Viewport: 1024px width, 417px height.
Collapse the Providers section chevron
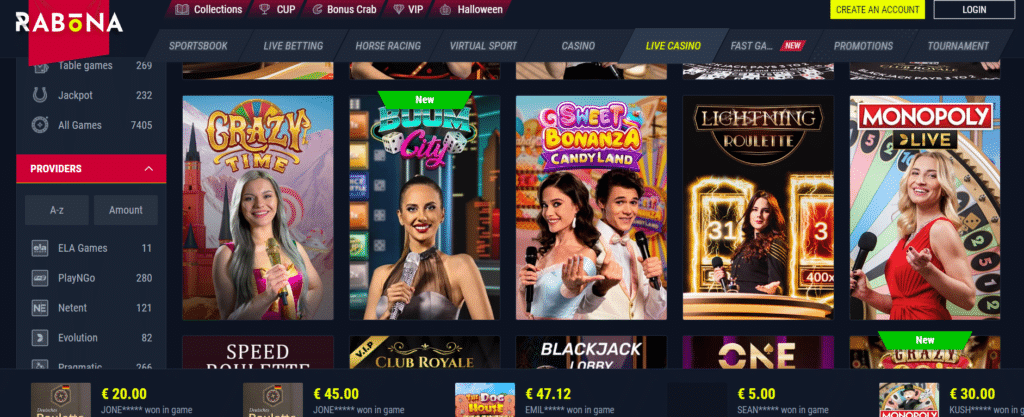point(149,169)
